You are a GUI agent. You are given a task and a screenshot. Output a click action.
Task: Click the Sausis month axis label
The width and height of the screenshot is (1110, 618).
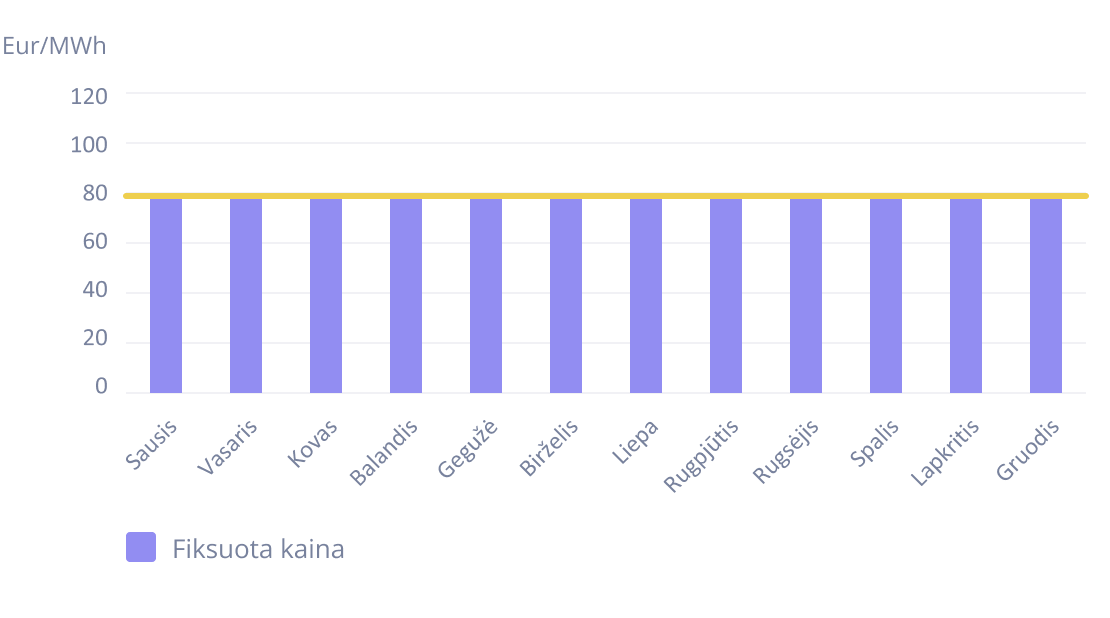click(153, 444)
